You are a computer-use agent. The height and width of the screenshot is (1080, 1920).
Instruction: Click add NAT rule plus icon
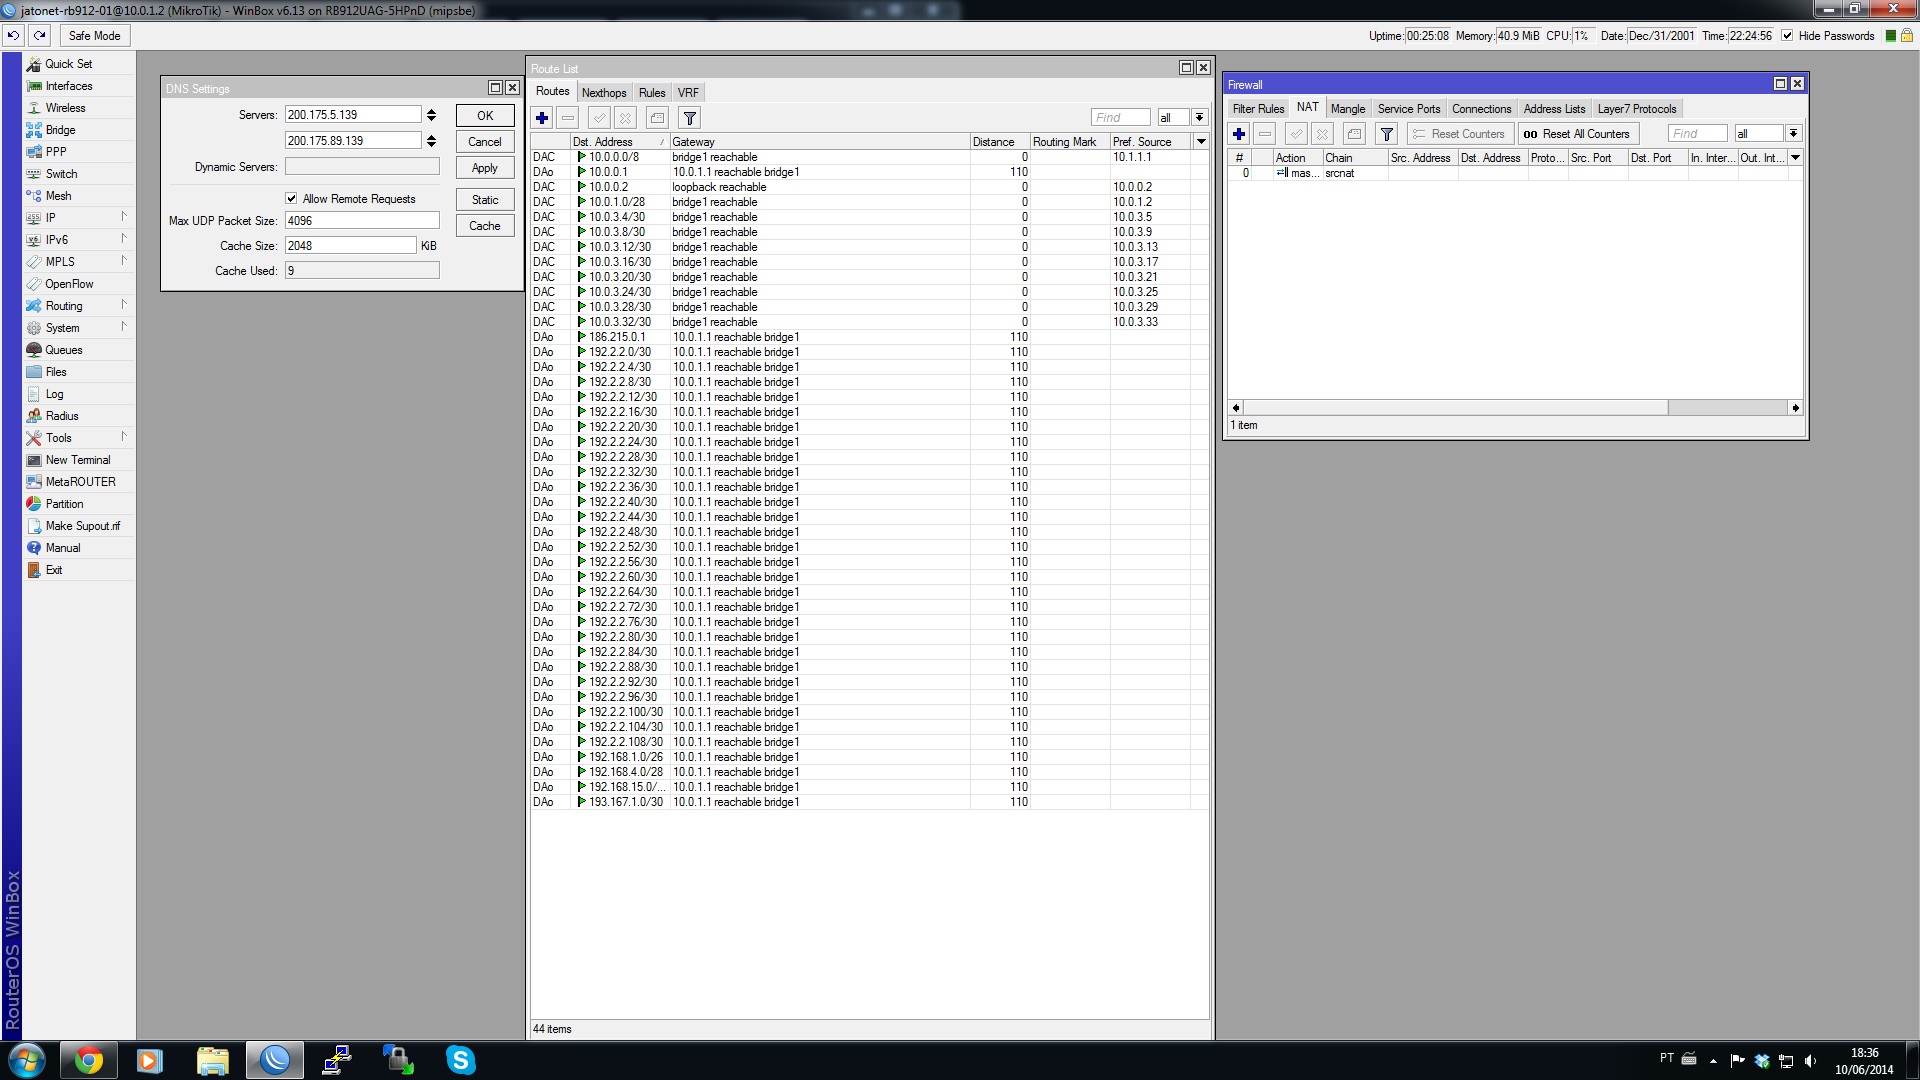[x=1239, y=134]
